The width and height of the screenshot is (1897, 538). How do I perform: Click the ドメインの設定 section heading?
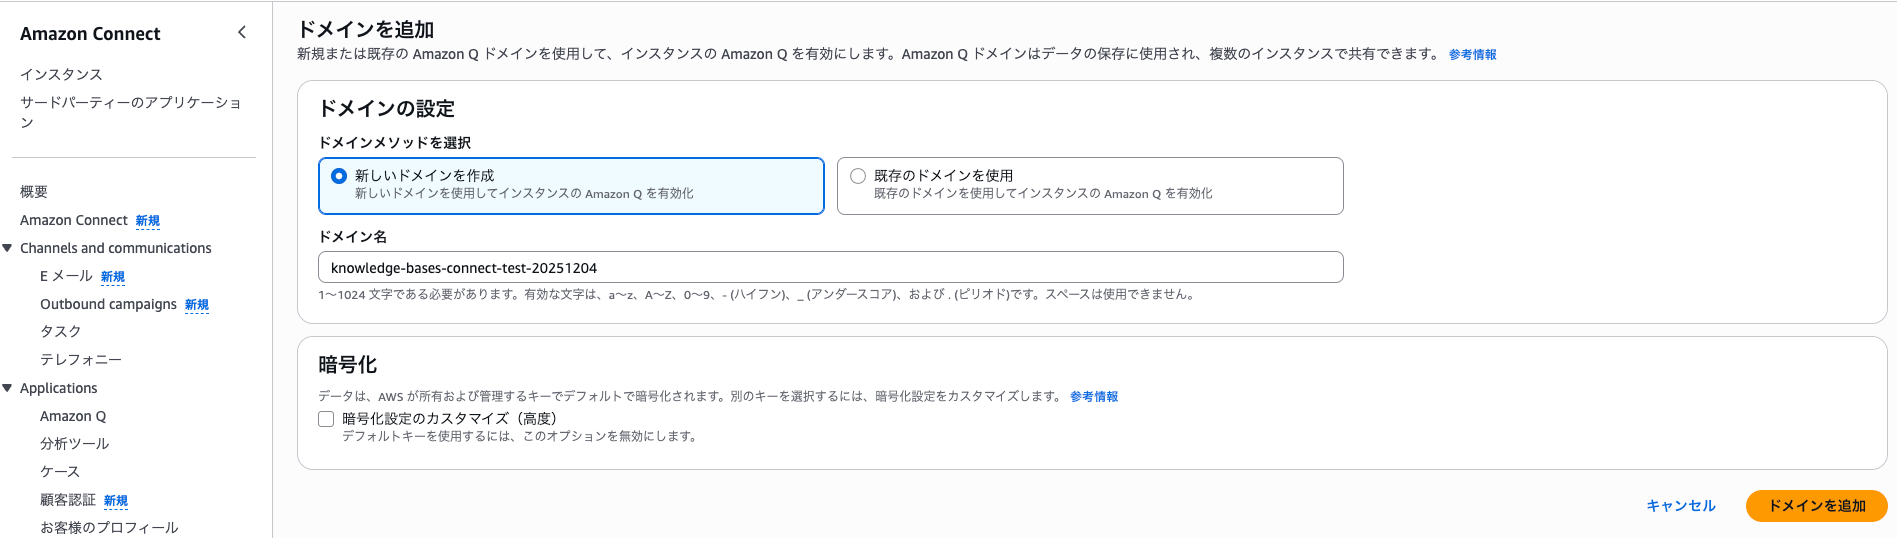click(x=386, y=108)
